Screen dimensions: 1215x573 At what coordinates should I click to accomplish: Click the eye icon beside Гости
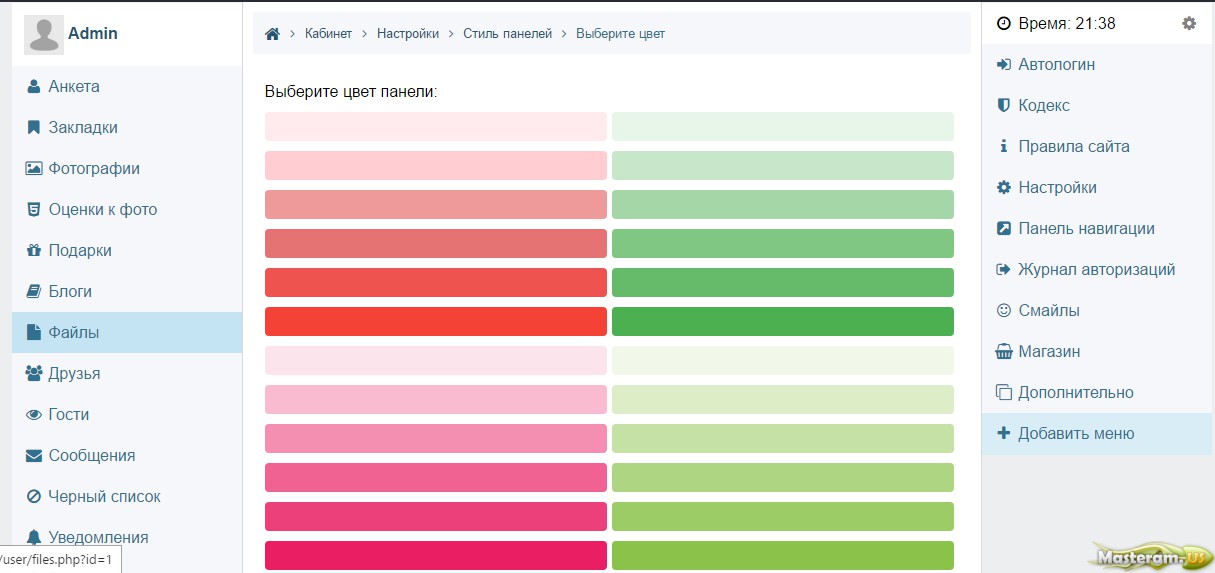[x=33, y=414]
